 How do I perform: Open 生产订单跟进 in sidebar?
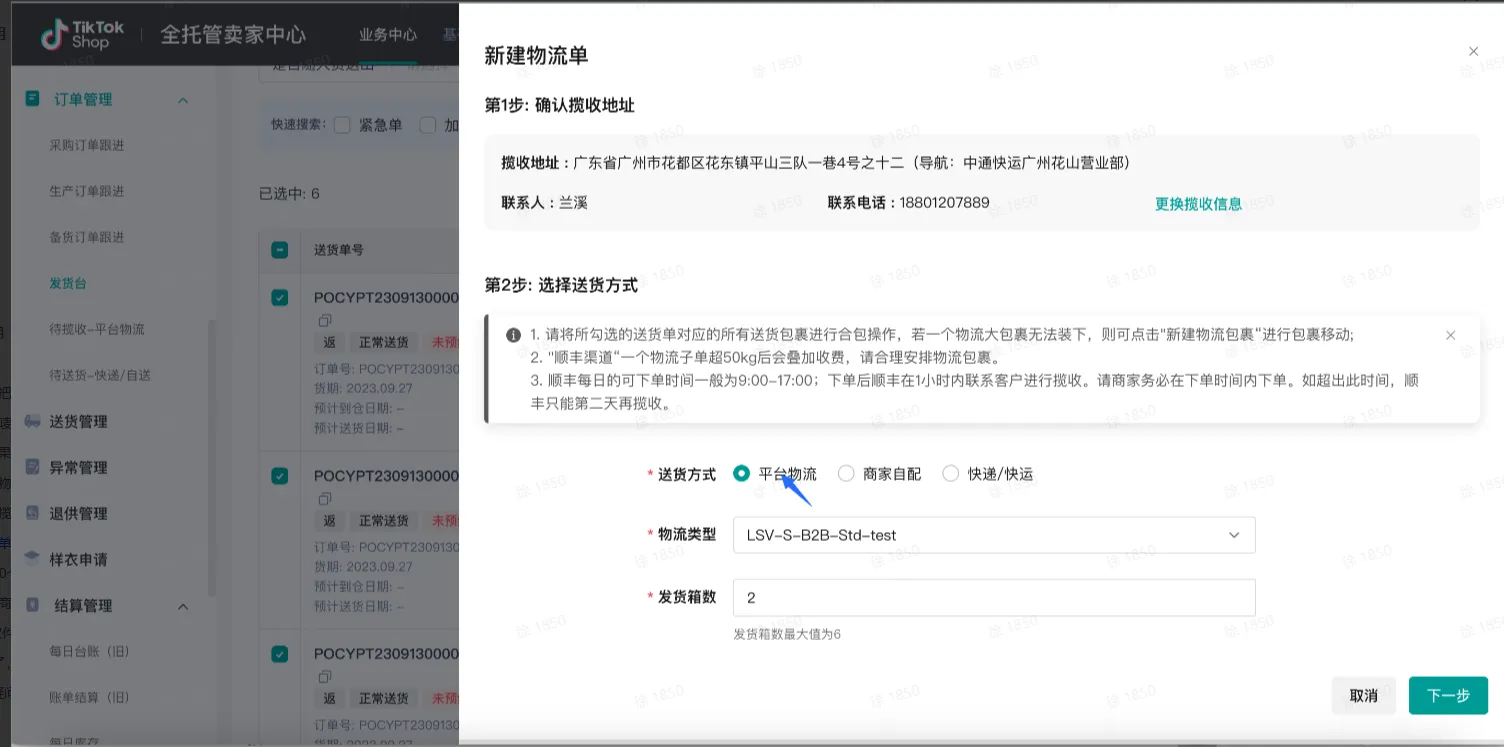click(87, 191)
